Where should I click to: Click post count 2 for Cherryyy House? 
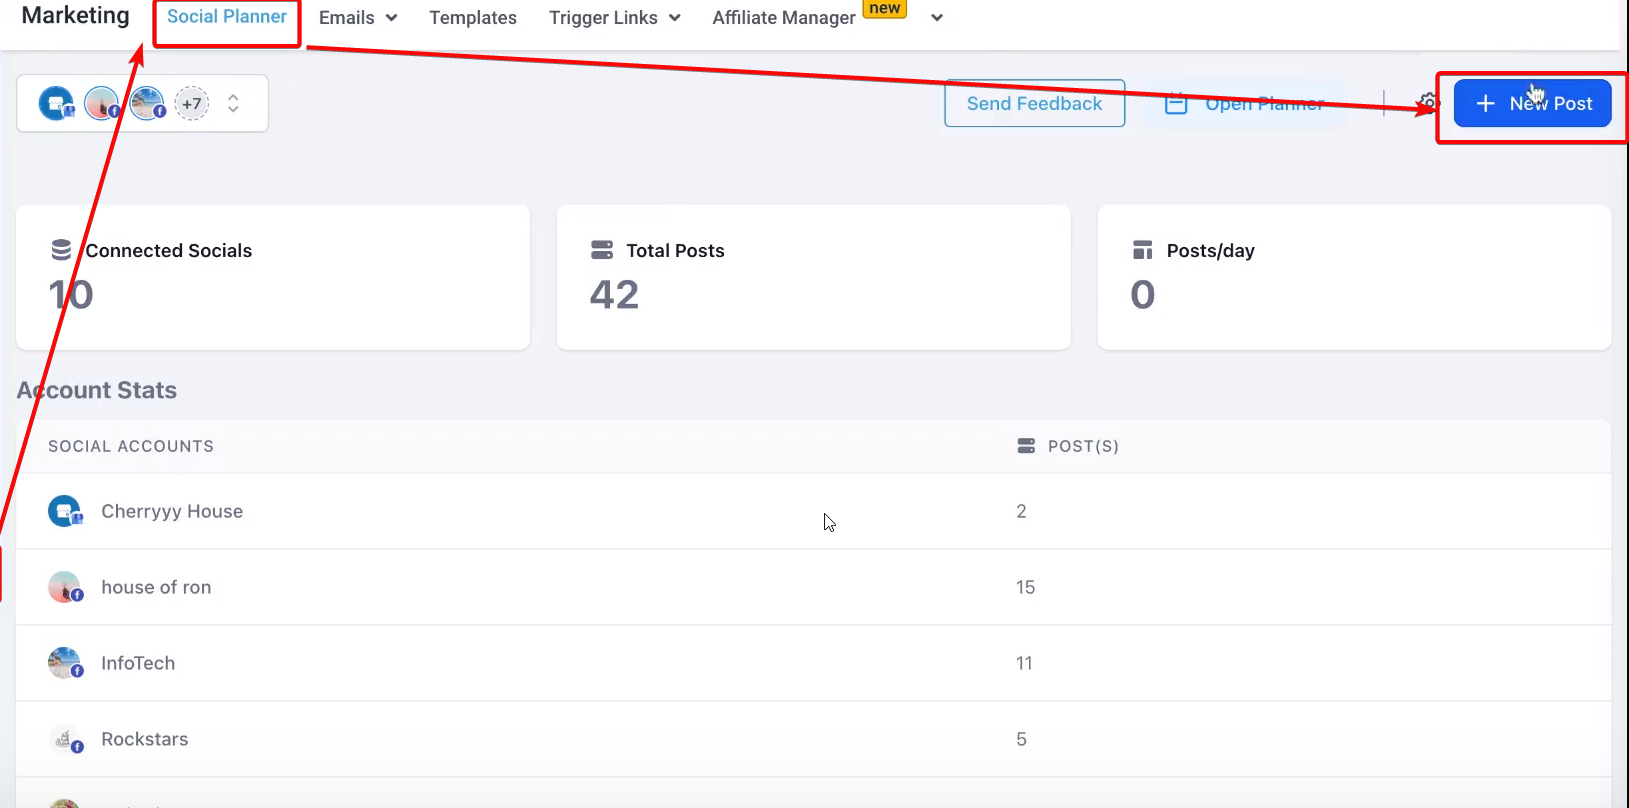[x=1021, y=511]
